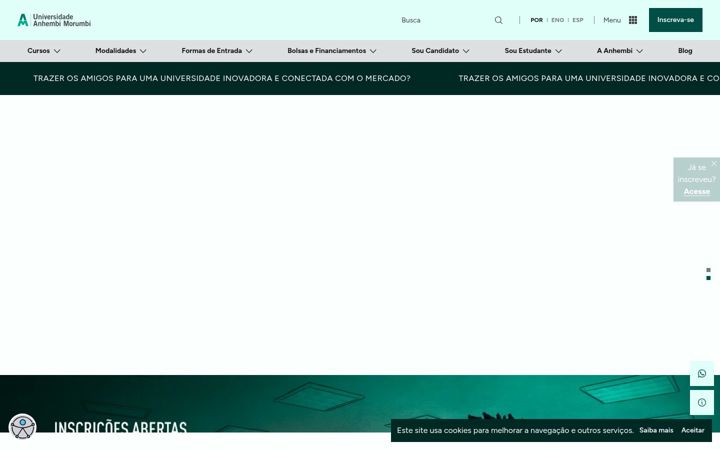Click the search magnifier icon

coord(498,20)
